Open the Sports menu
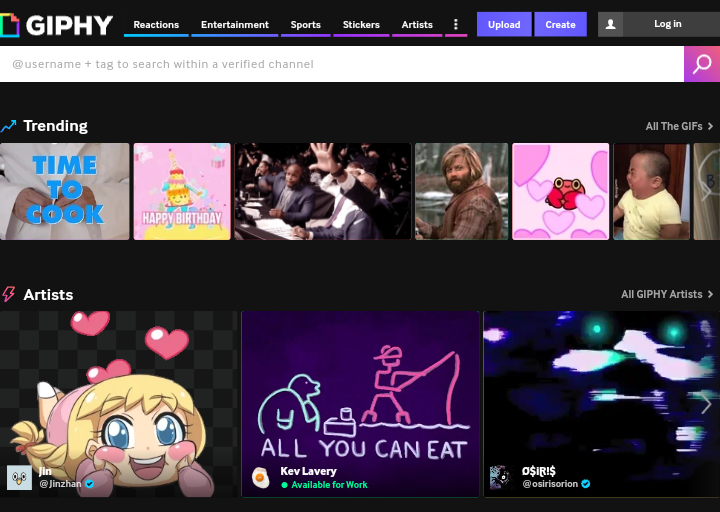The image size is (720, 512). [305, 25]
